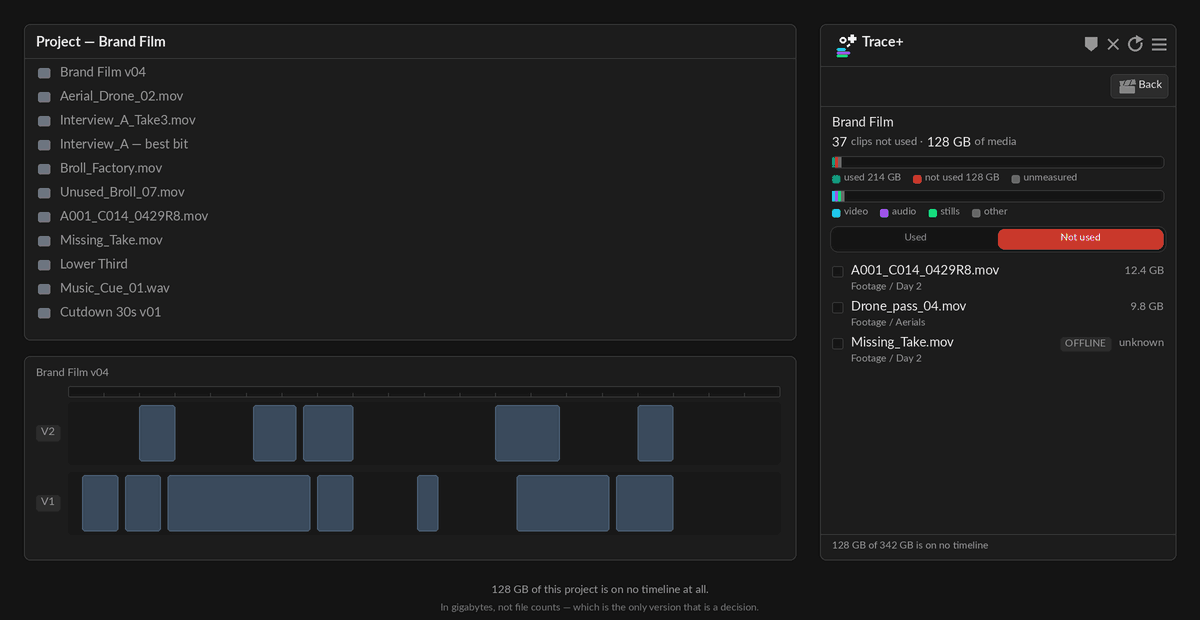Screen dimensions: 1200x620
Task: Click the cyan 'video' legend swatch
Action: point(836,213)
